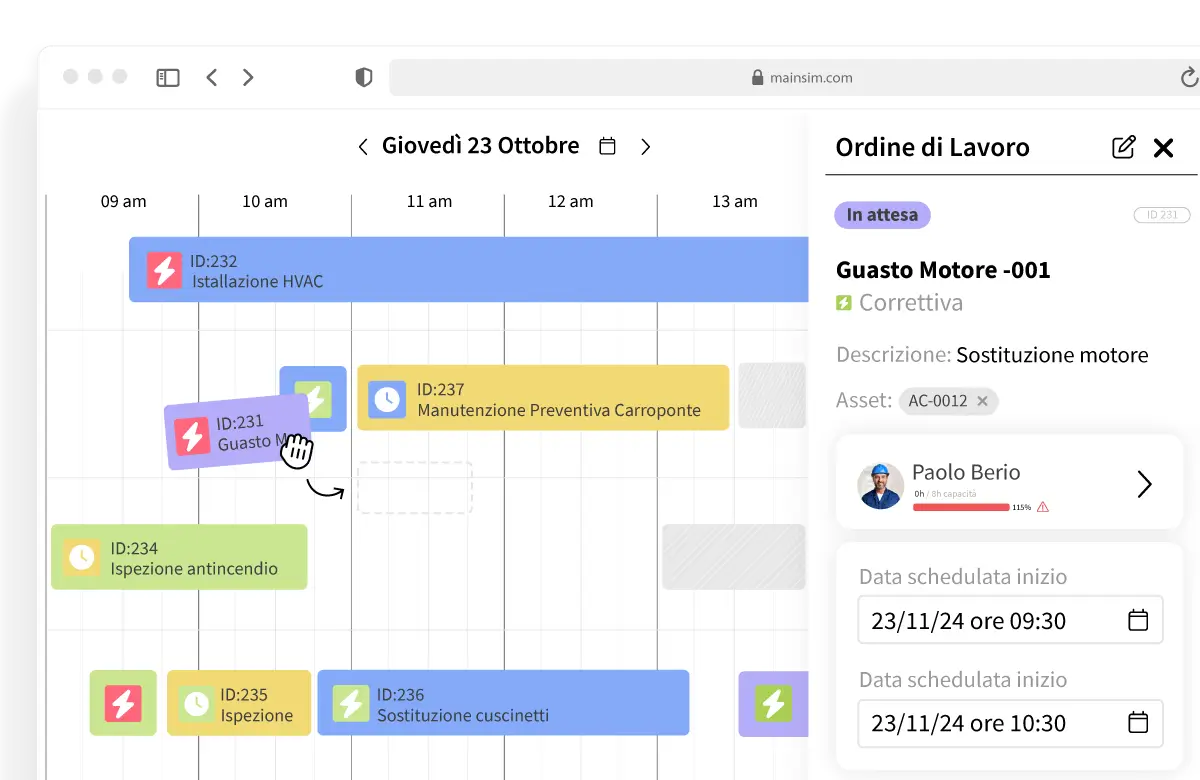Open ID:237 Manutenzione Preventiva Carroponte card
This screenshot has height=780, width=1200.
click(x=543, y=398)
